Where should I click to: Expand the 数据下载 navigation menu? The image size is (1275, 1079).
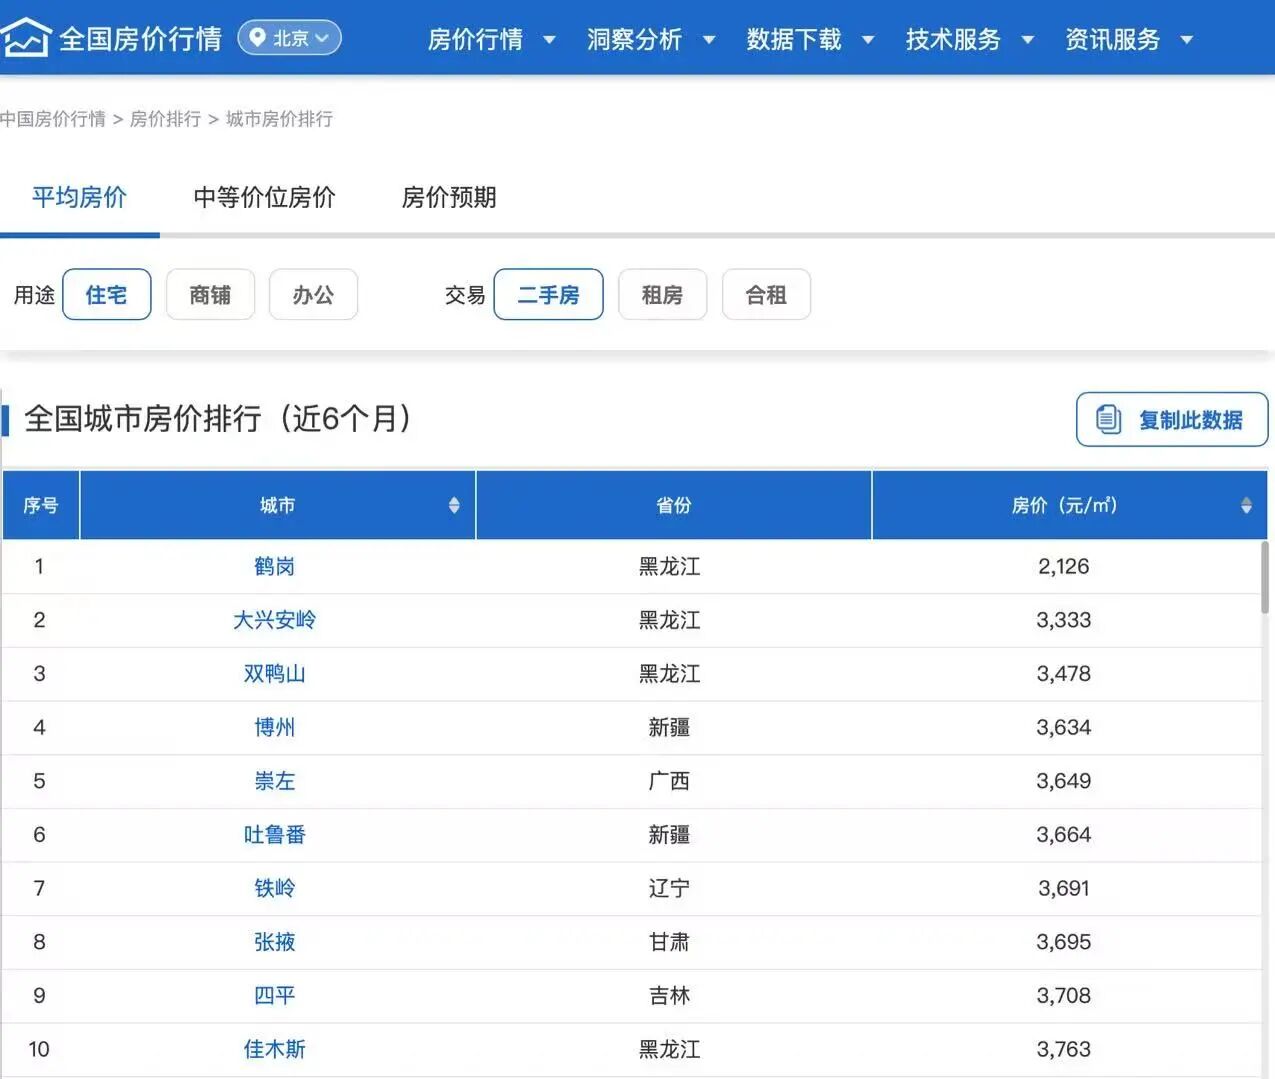click(809, 39)
